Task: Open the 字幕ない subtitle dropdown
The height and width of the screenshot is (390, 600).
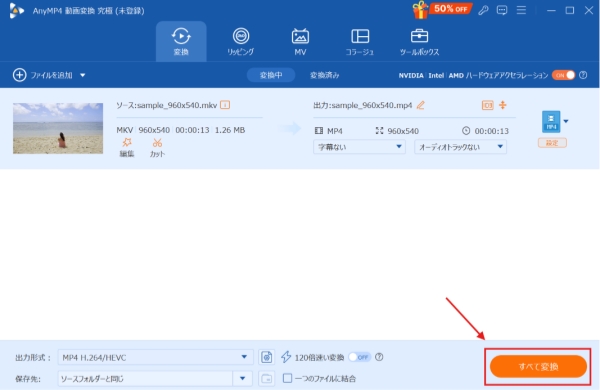Action: point(359,147)
